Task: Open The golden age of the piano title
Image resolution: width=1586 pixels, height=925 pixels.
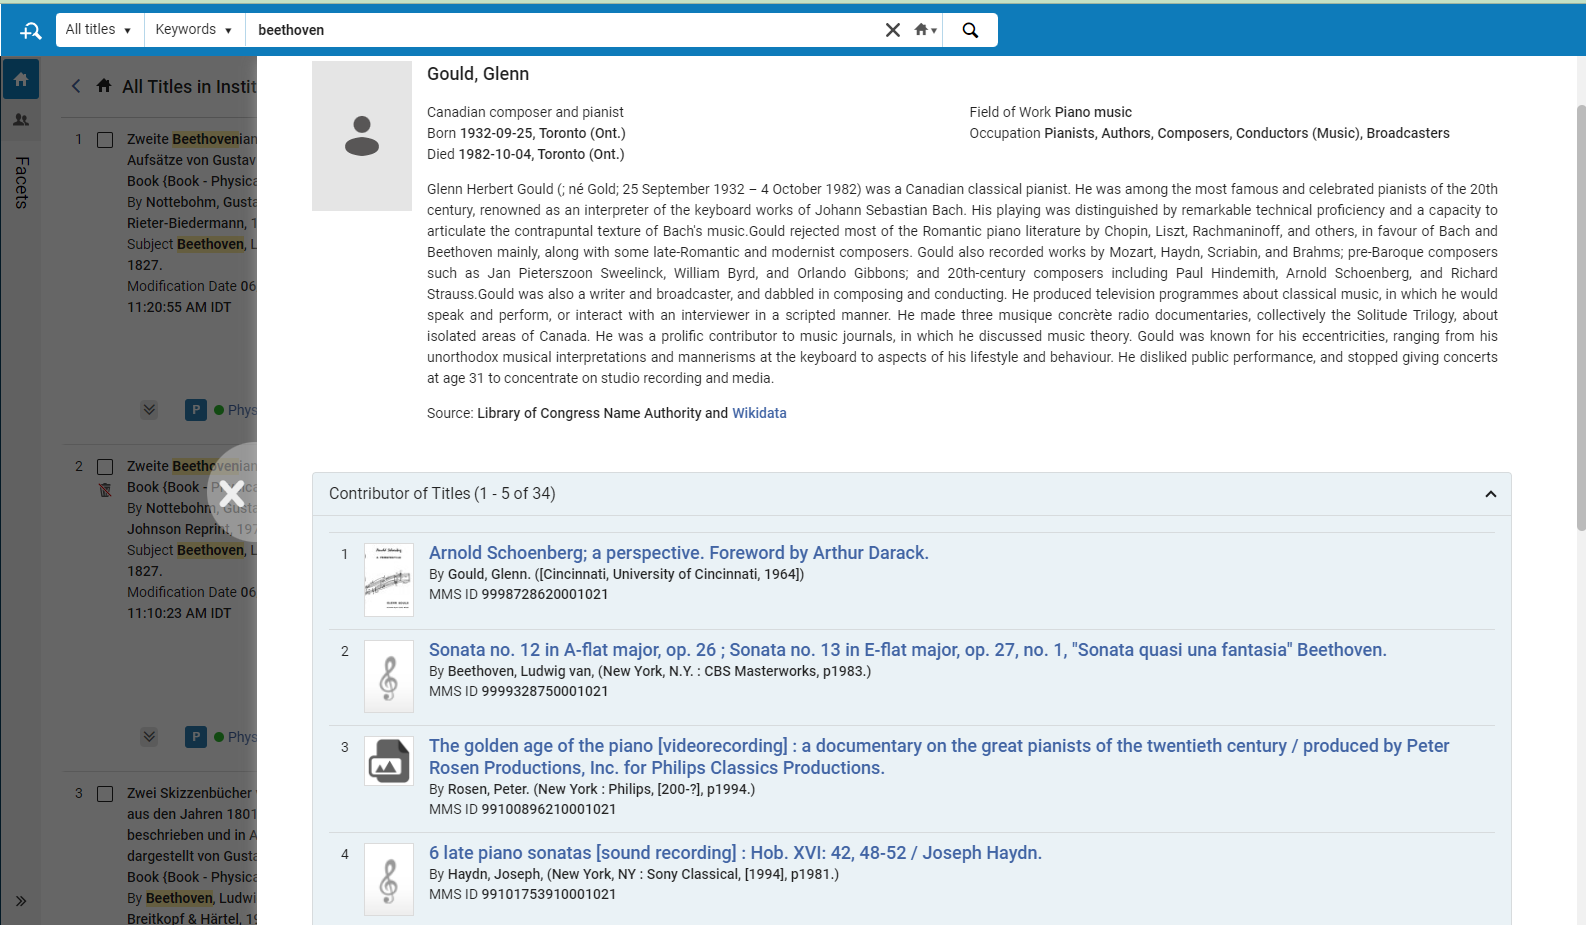Action: click(x=939, y=757)
